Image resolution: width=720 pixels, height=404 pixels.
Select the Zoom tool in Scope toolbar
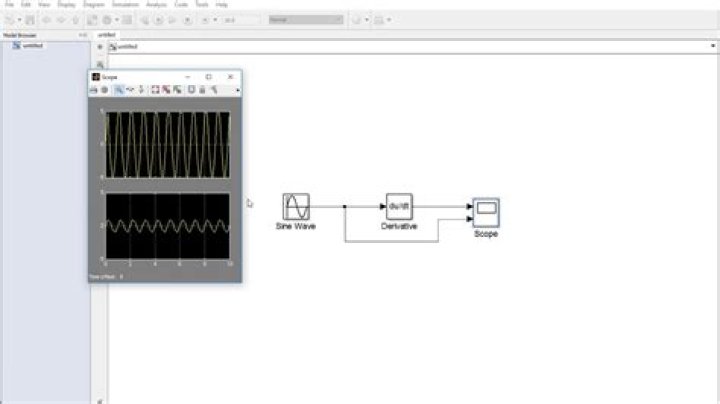click(x=118, y=89)
